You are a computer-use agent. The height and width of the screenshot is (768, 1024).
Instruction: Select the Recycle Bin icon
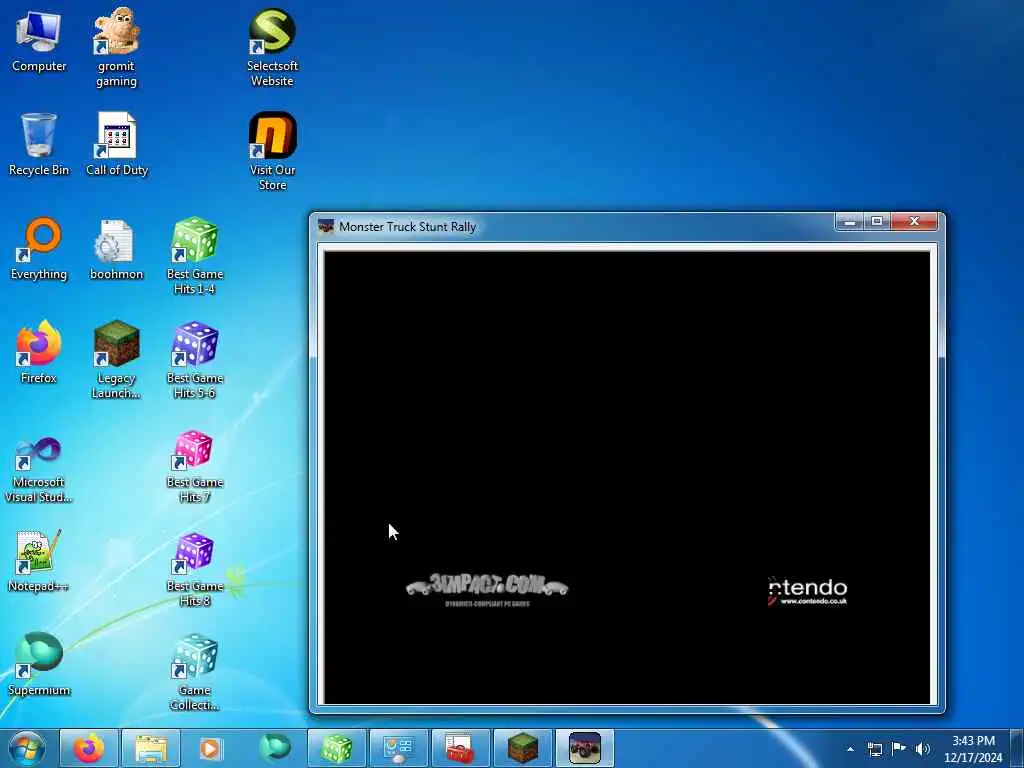39,144
